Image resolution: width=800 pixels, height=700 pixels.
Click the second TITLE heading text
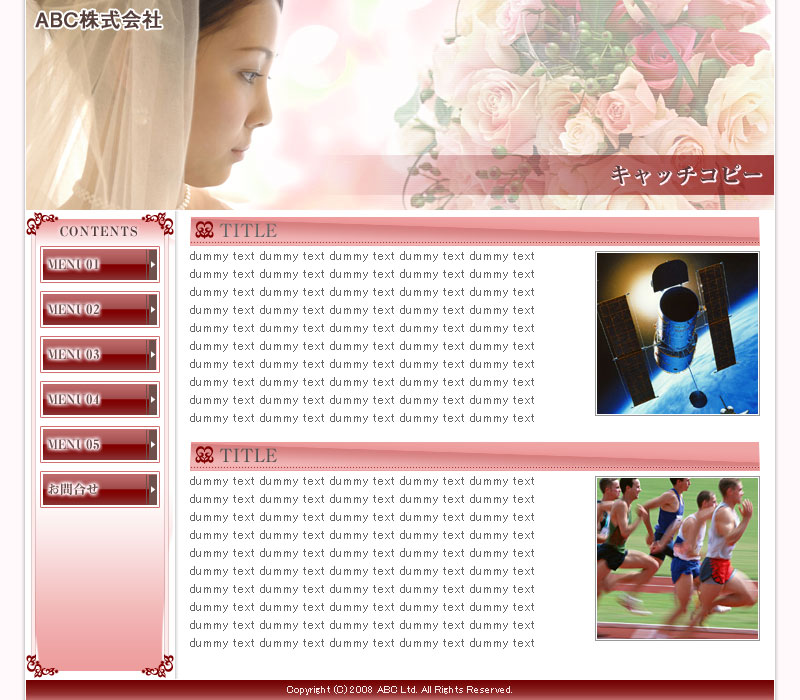click(x=248, y=455)
